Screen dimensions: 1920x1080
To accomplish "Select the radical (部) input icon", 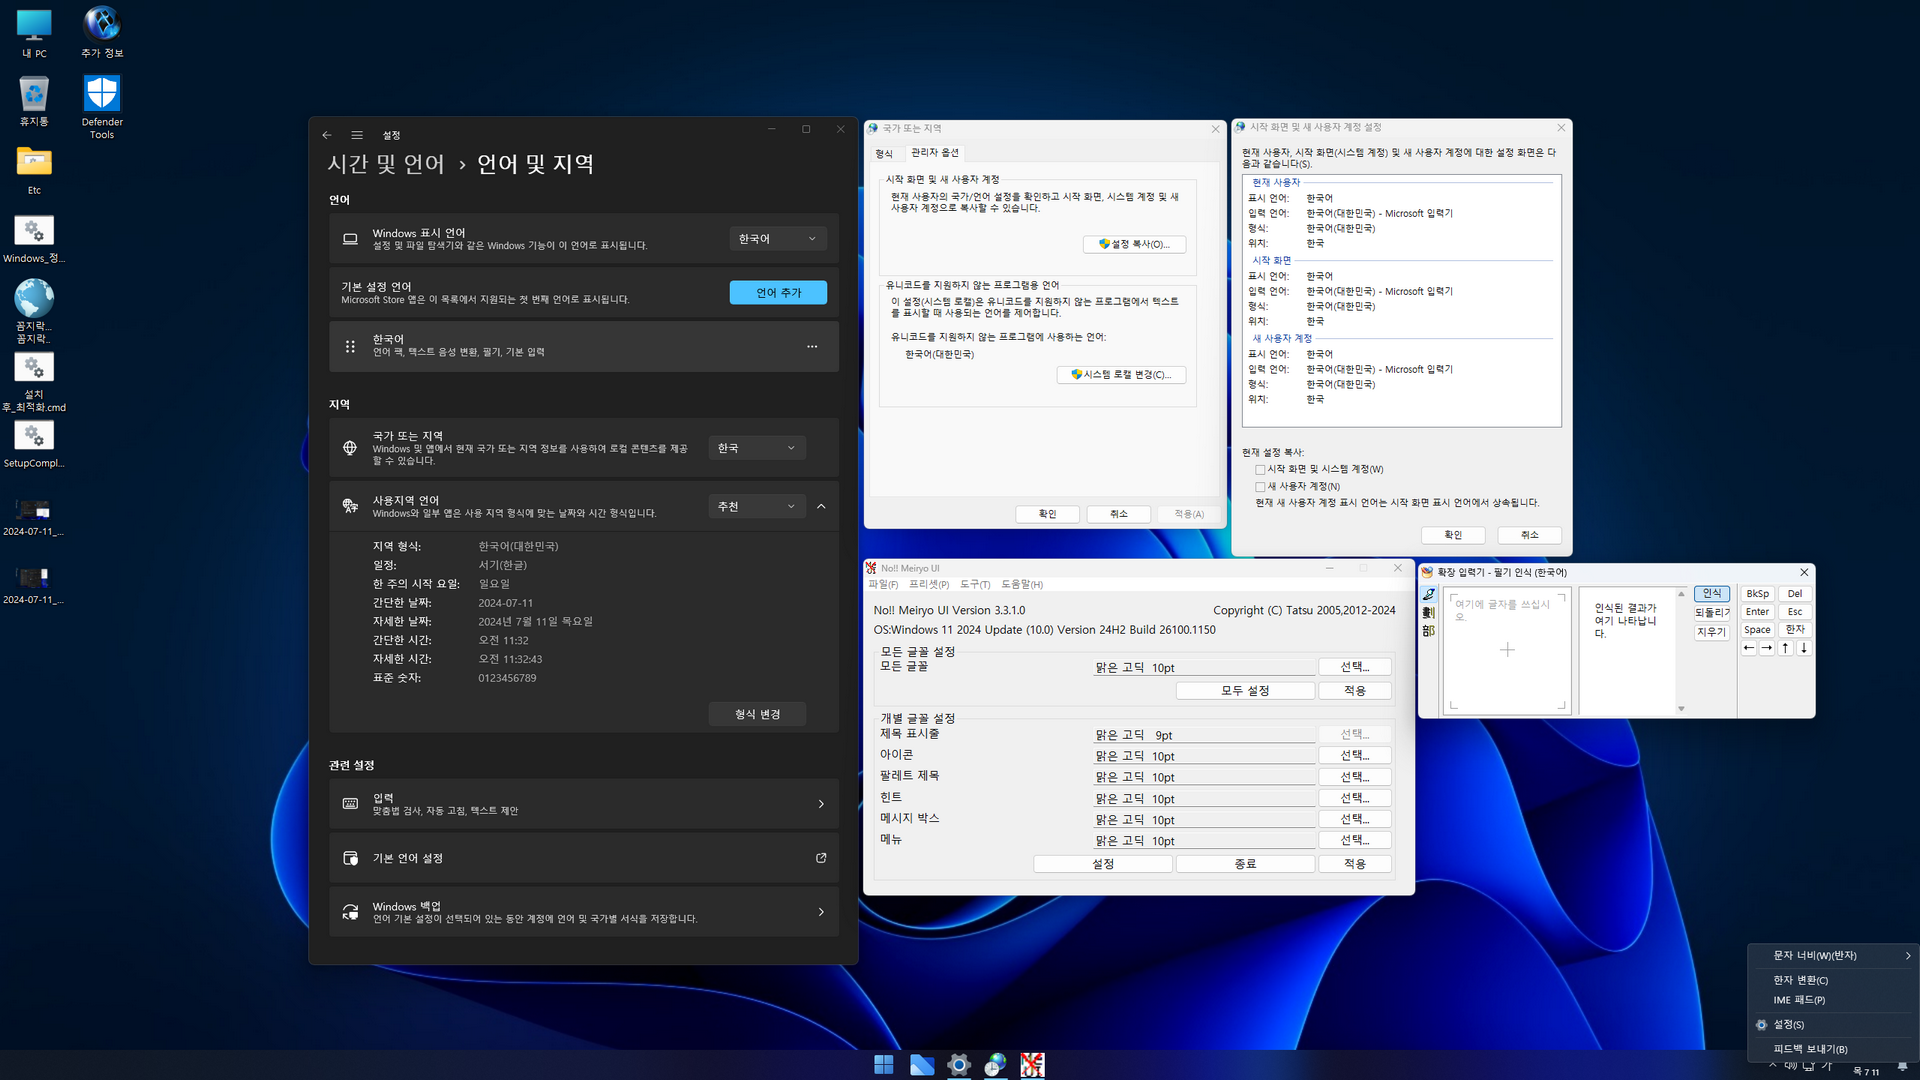I will coord(1428,631).
